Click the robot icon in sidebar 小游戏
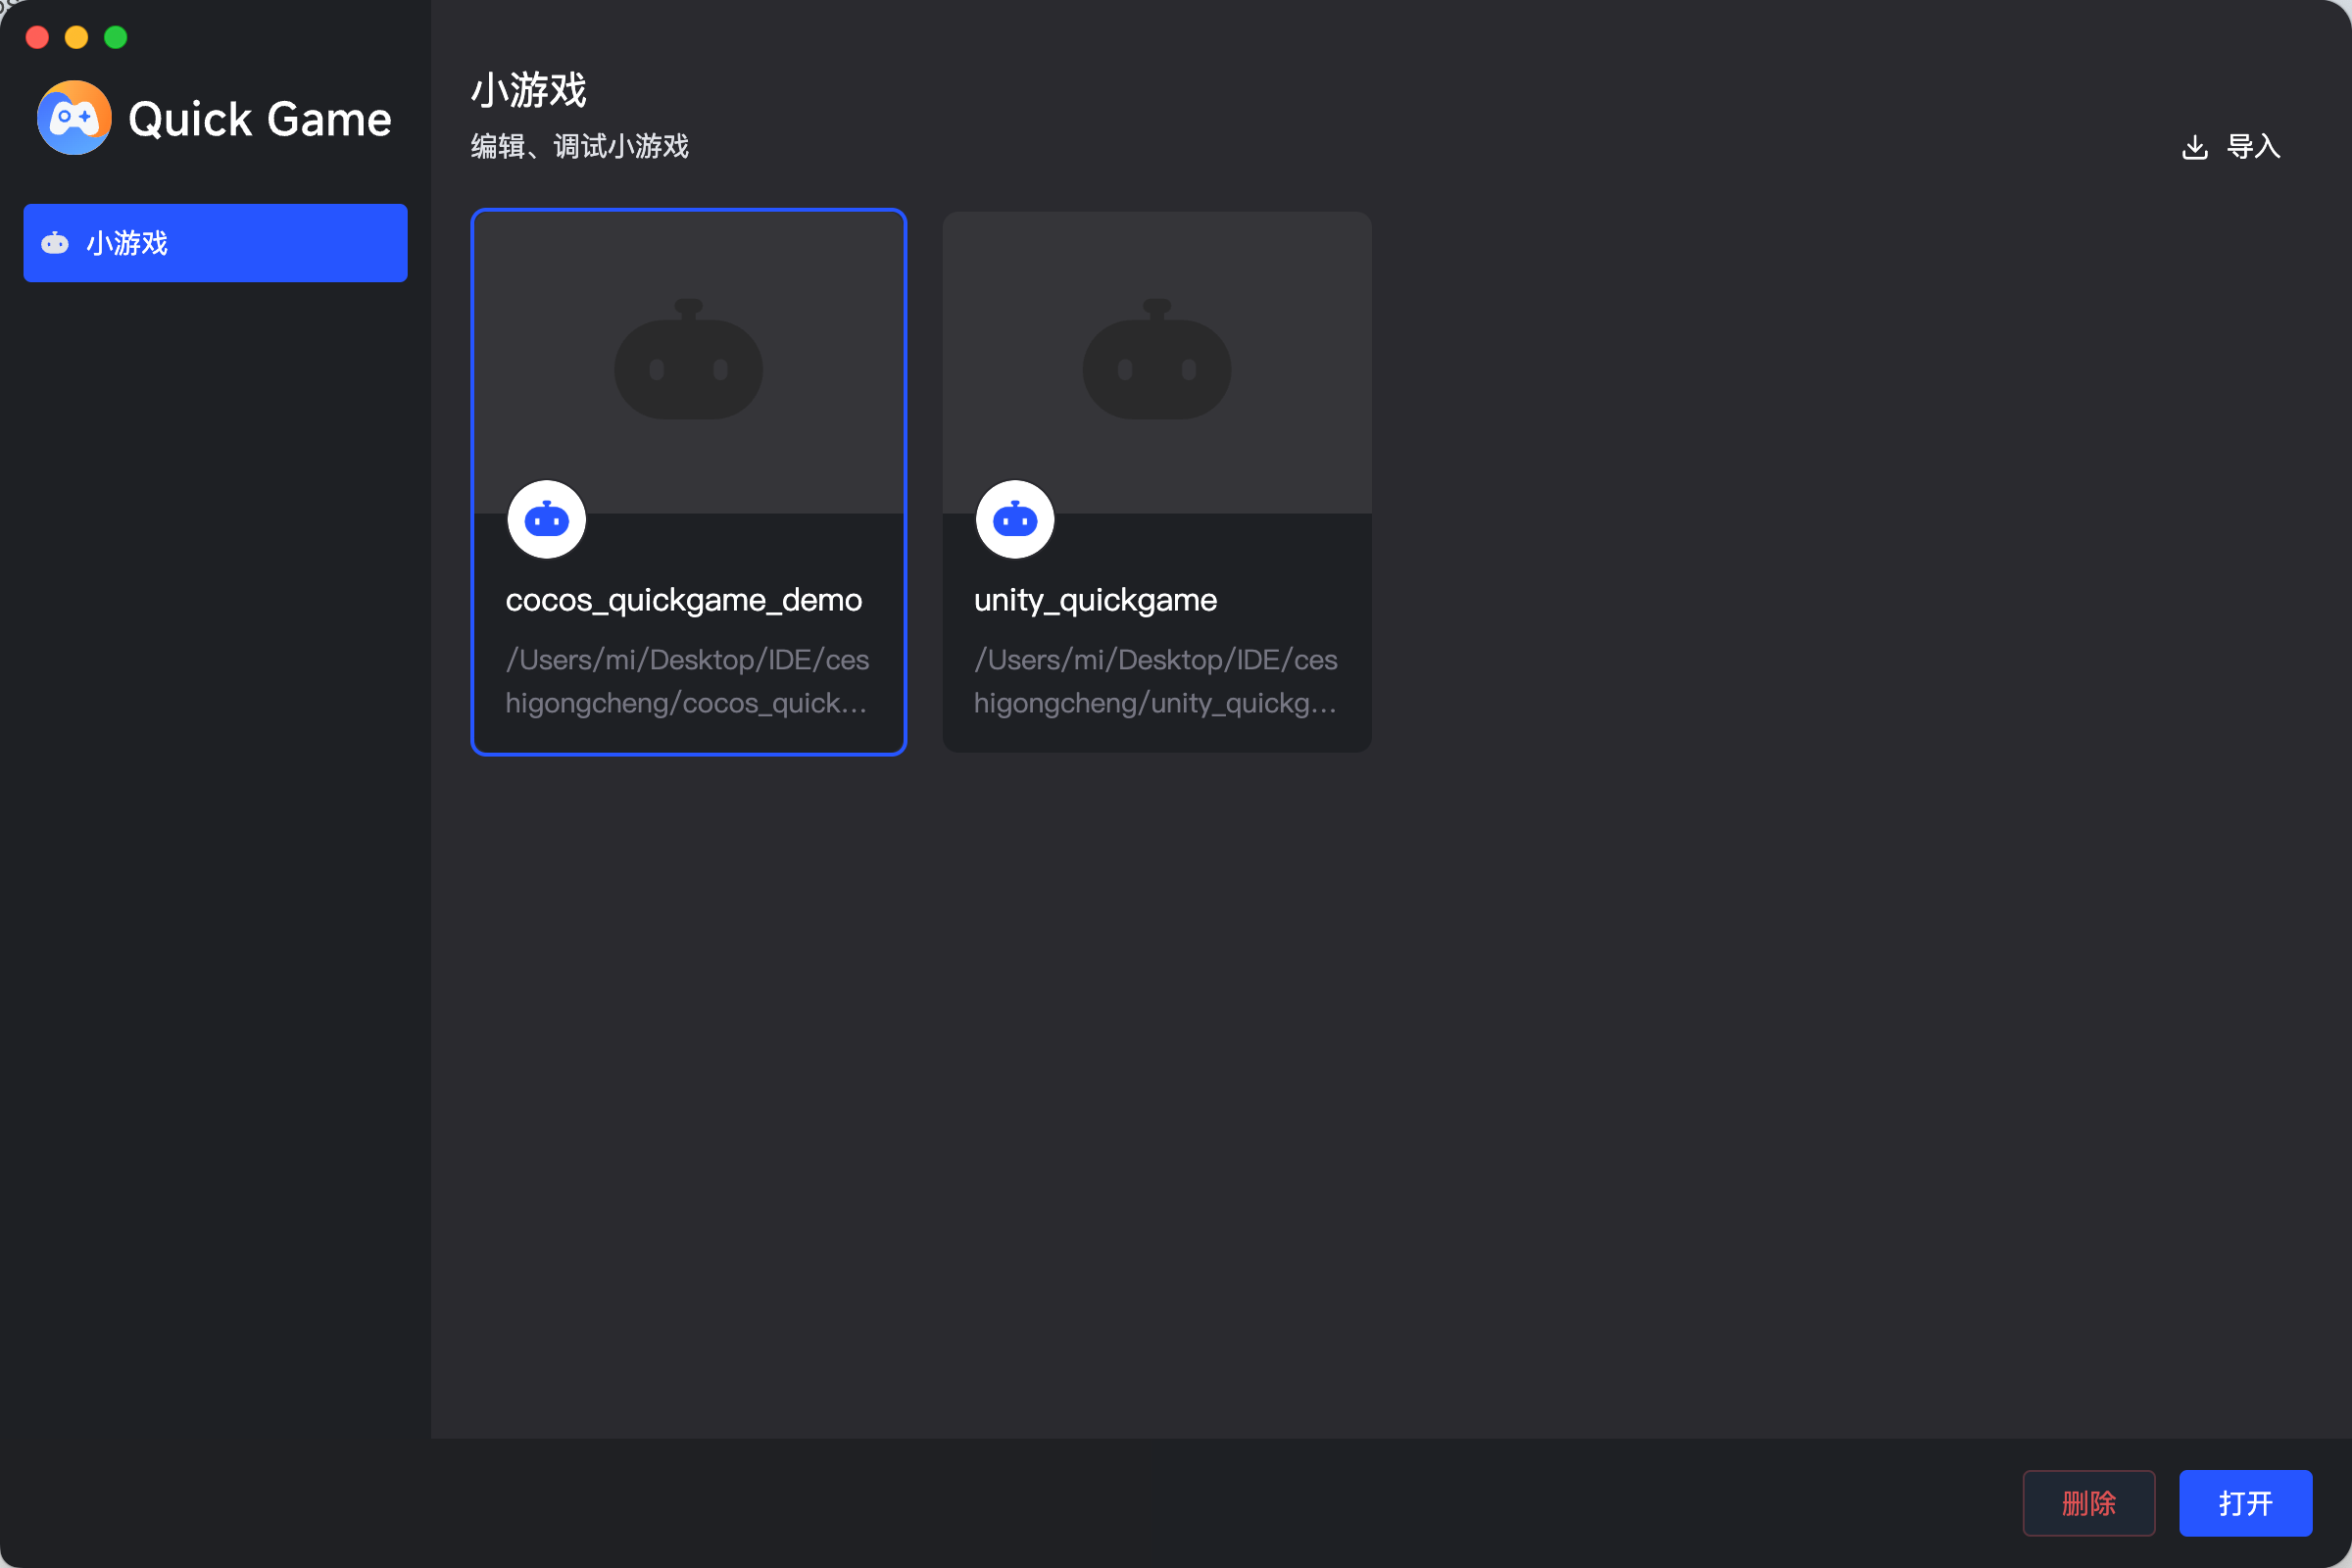Viewport: 2352px width, 1568px height. (55, 243)
